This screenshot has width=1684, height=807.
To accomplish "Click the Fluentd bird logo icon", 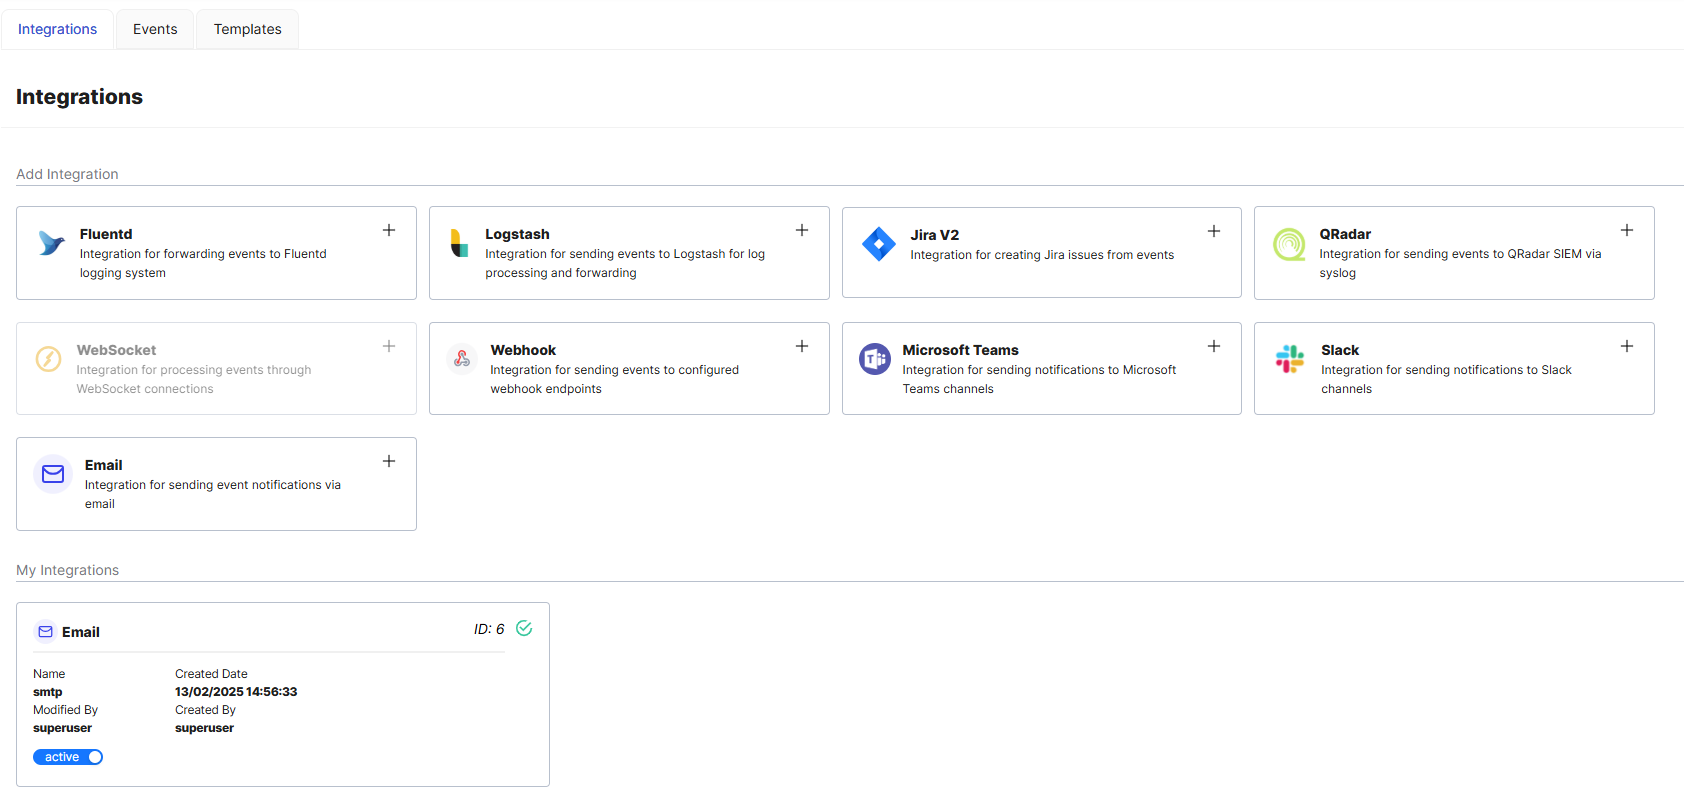I will (x=51, y=243).
